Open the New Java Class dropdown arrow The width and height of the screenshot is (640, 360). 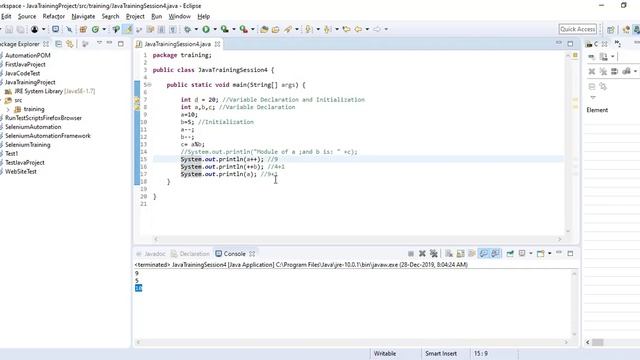tap(104, 29)
